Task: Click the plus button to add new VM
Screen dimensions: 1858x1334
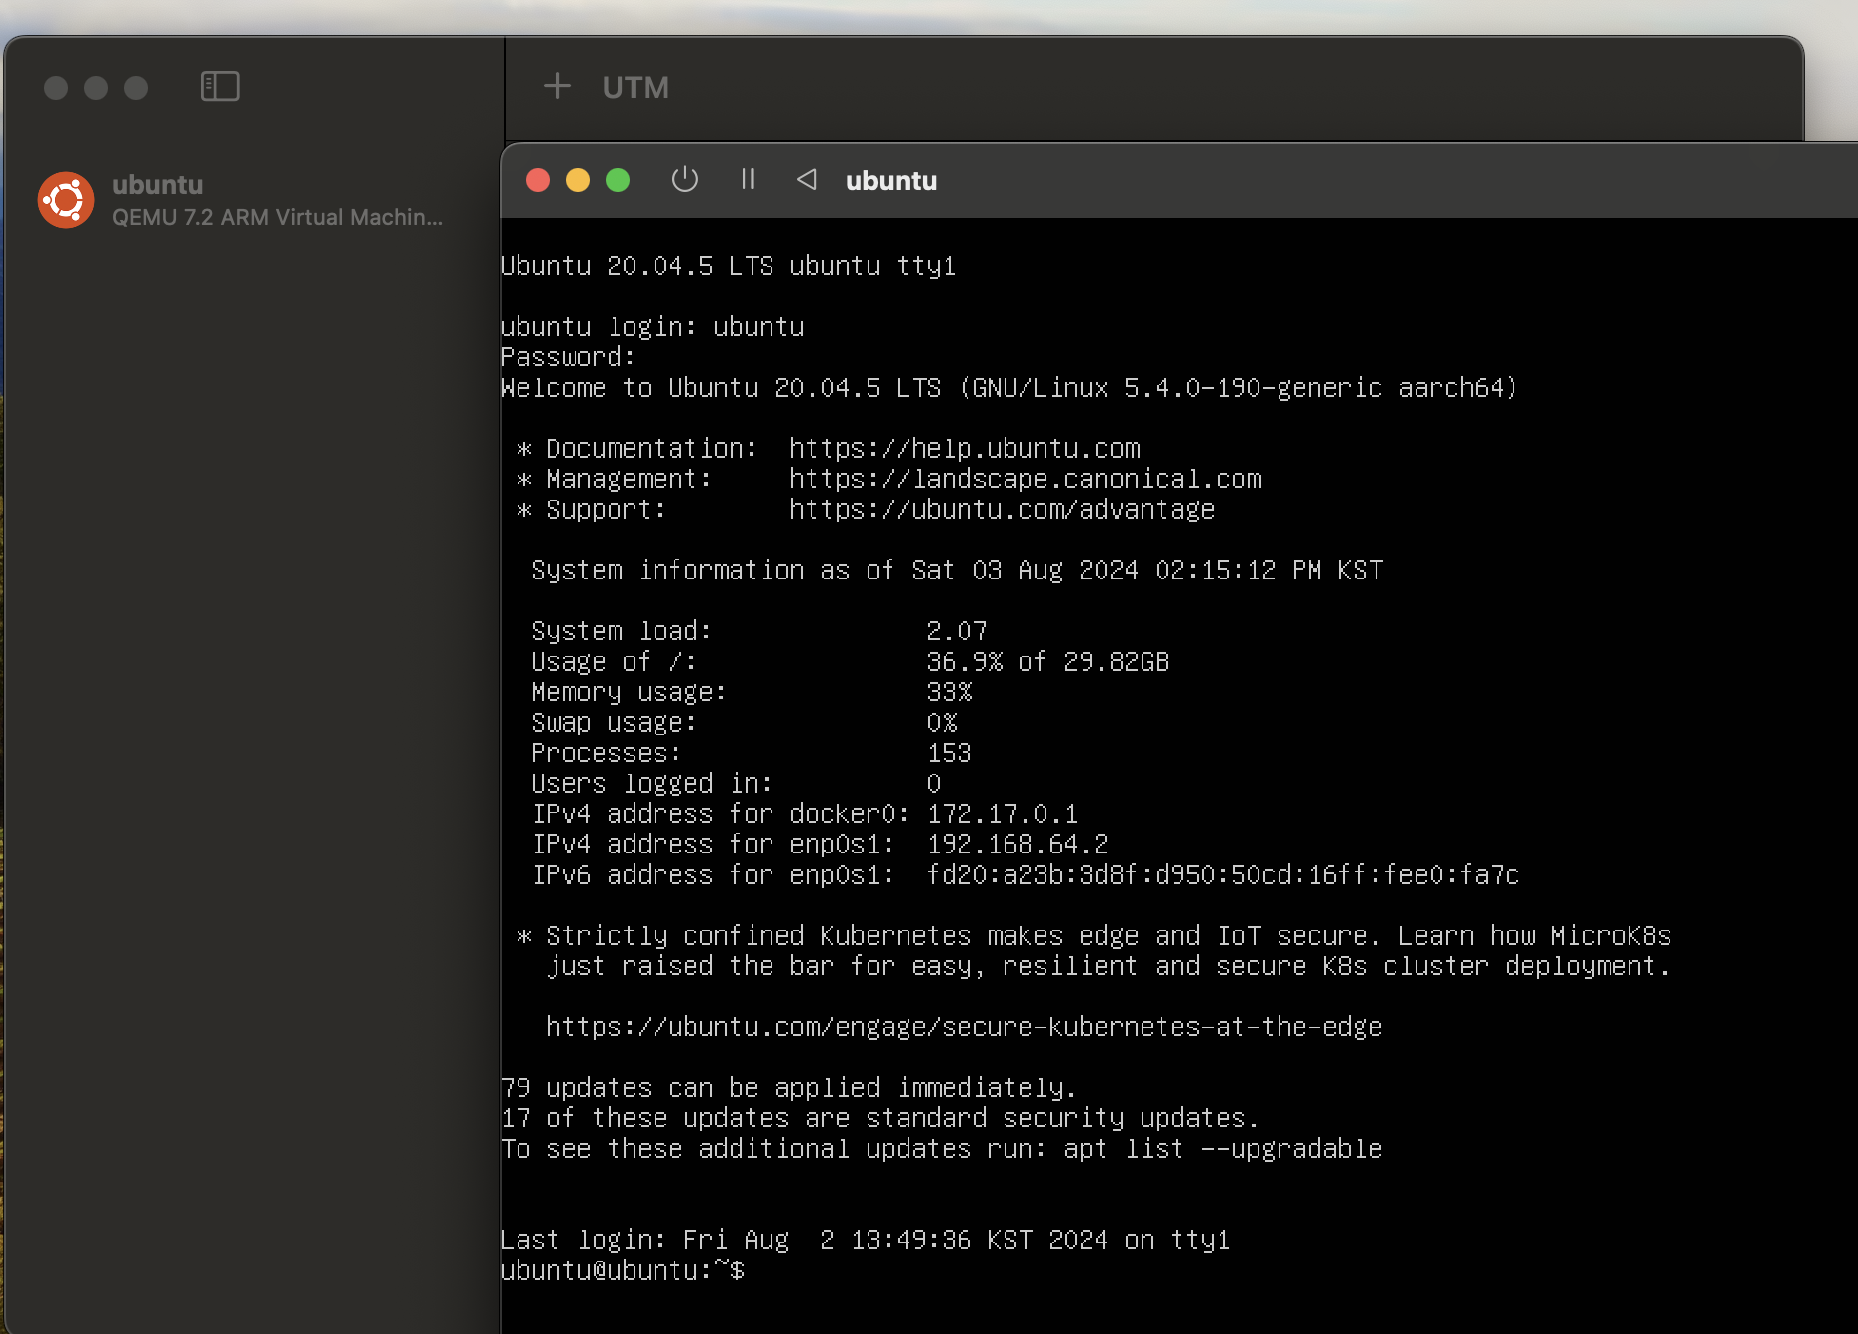Action: point(557,87)
